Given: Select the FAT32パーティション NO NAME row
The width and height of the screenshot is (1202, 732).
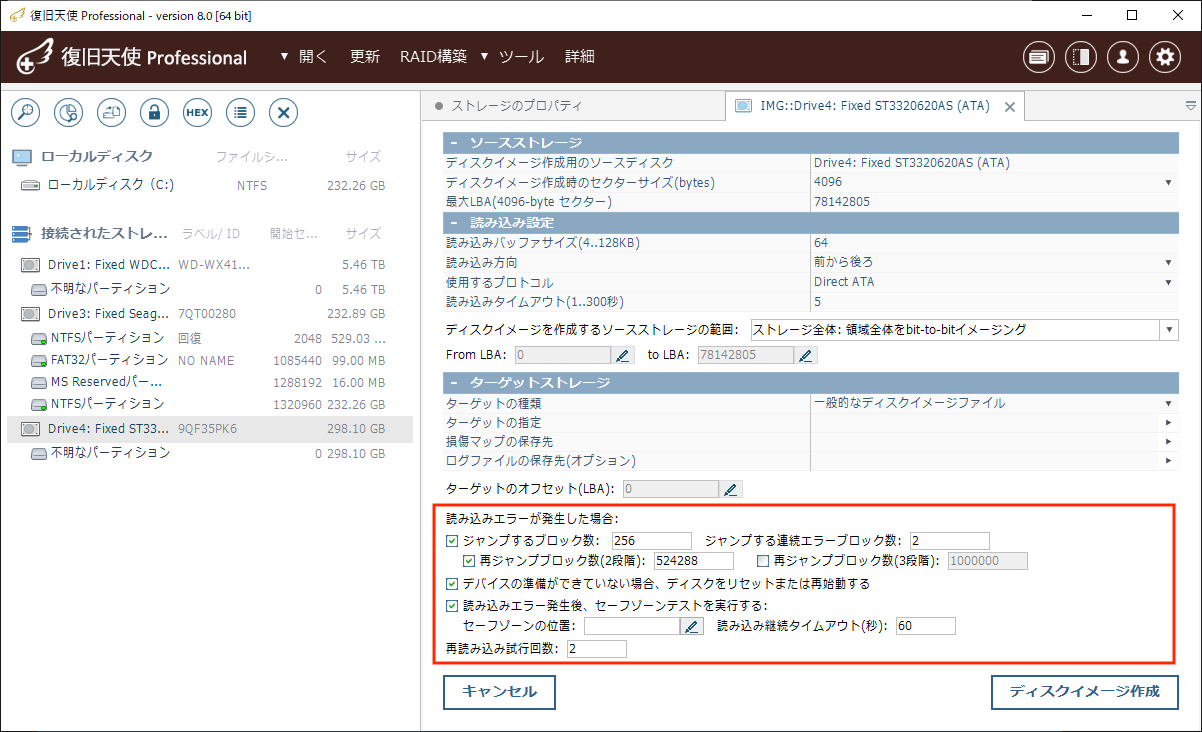Looking at the screenshot, I should [210, 359].
